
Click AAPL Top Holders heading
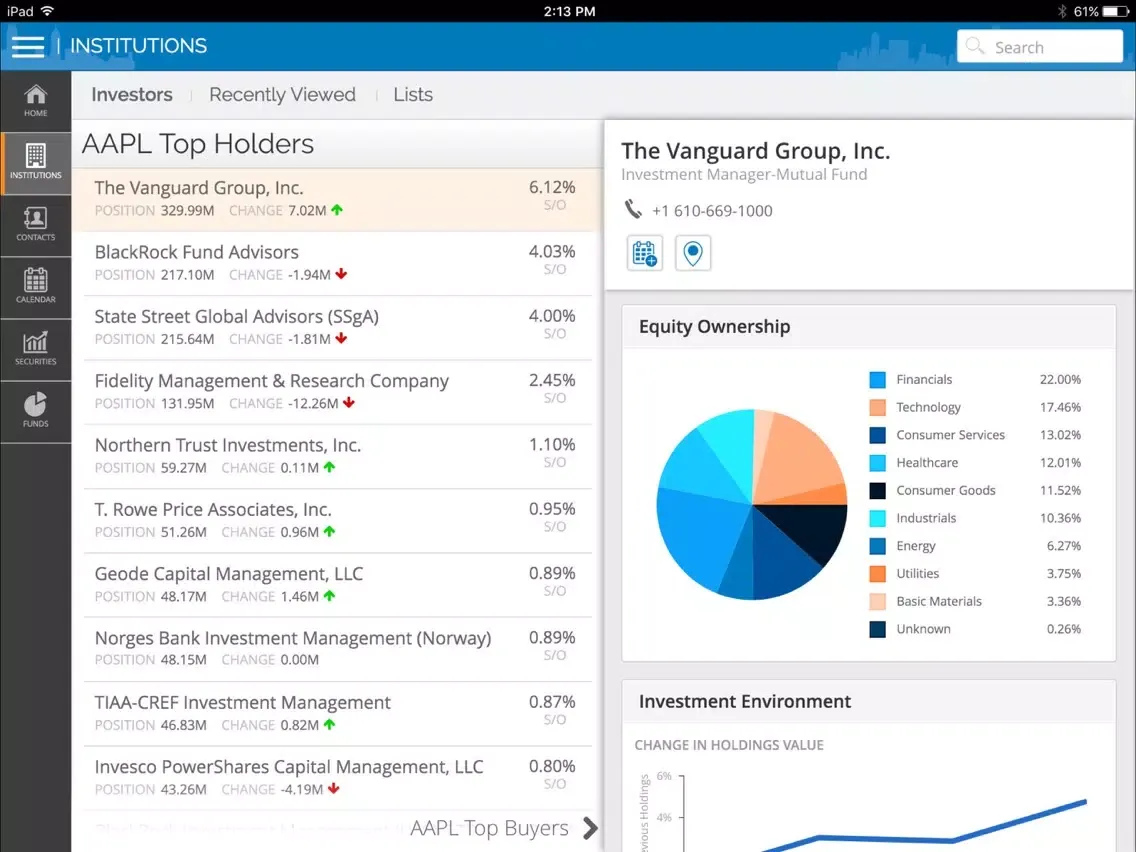pyautogui.click(x=198, y=144)
